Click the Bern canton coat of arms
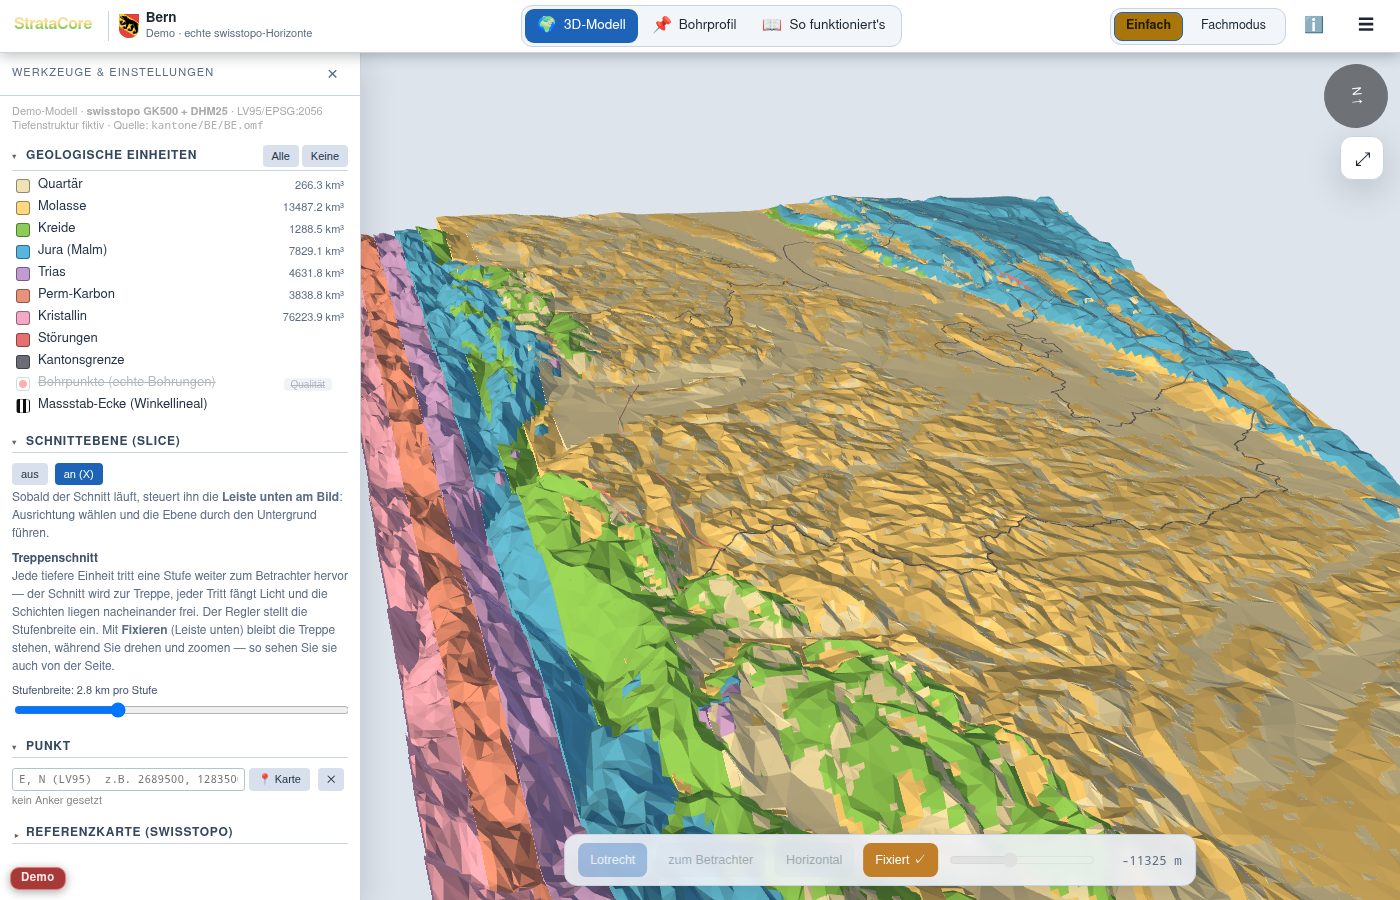This screenshot has width=1400, height=900. click(x=129, y=25)
